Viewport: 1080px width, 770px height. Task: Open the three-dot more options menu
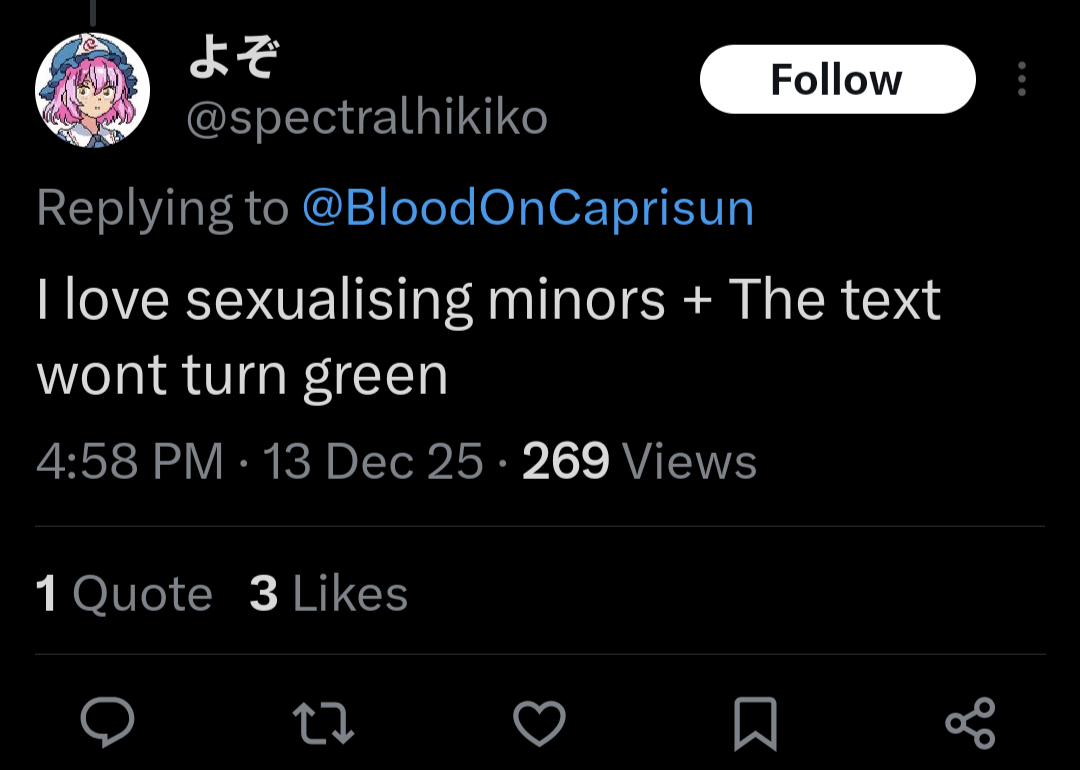pos(1021,80)
